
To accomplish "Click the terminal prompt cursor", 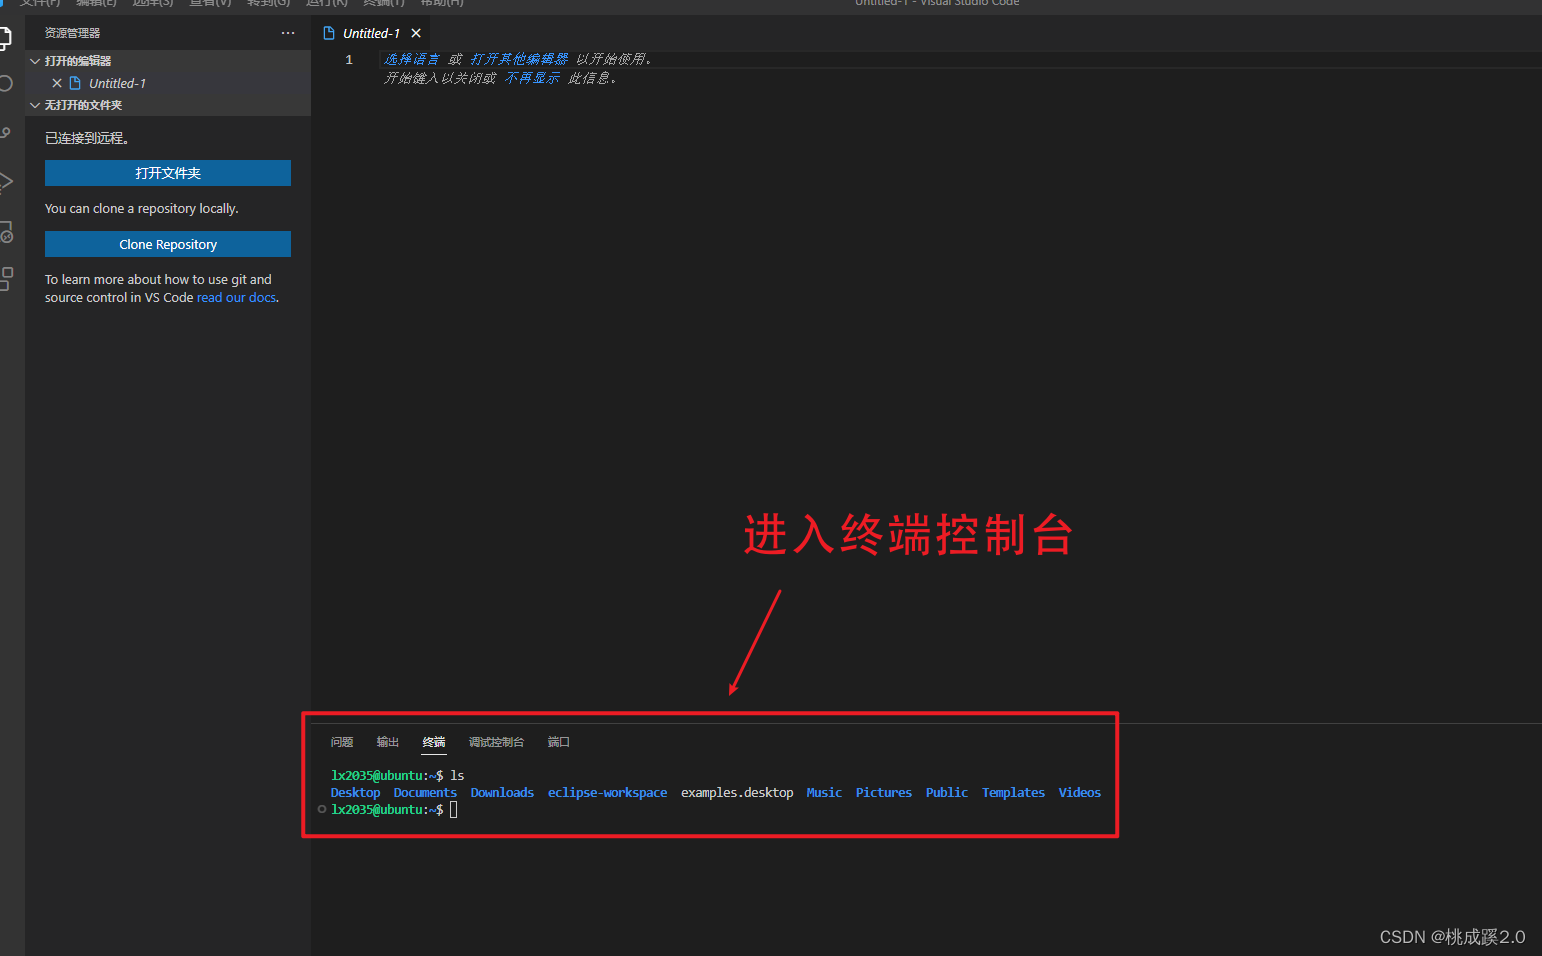I will (454, 810).
